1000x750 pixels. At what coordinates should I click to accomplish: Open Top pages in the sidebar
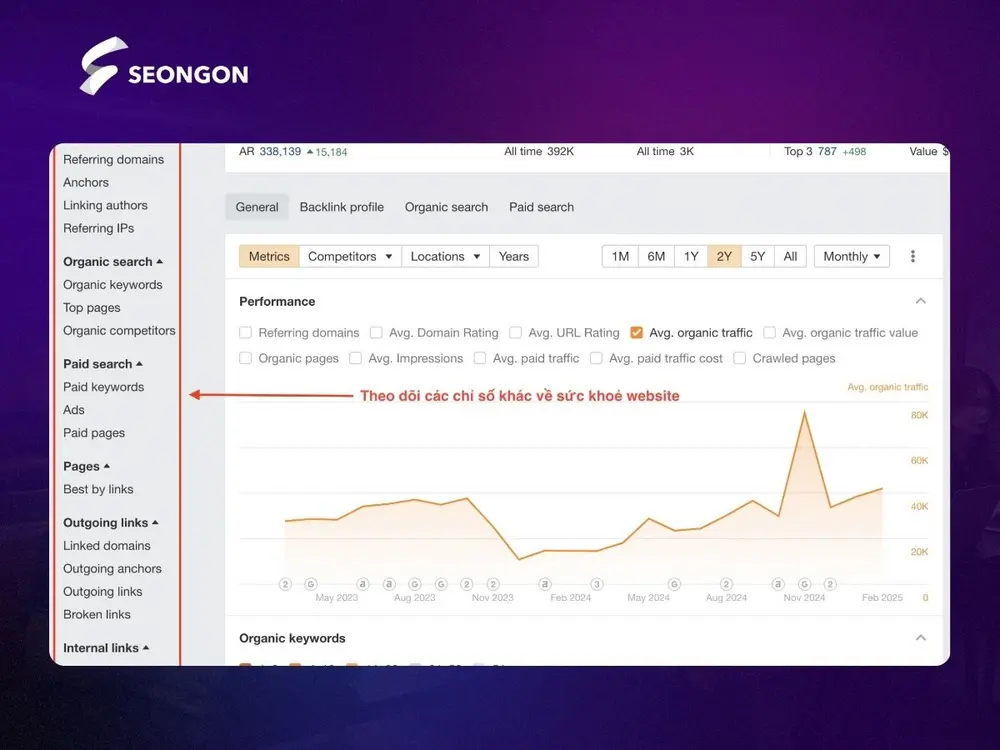point(92,308)
